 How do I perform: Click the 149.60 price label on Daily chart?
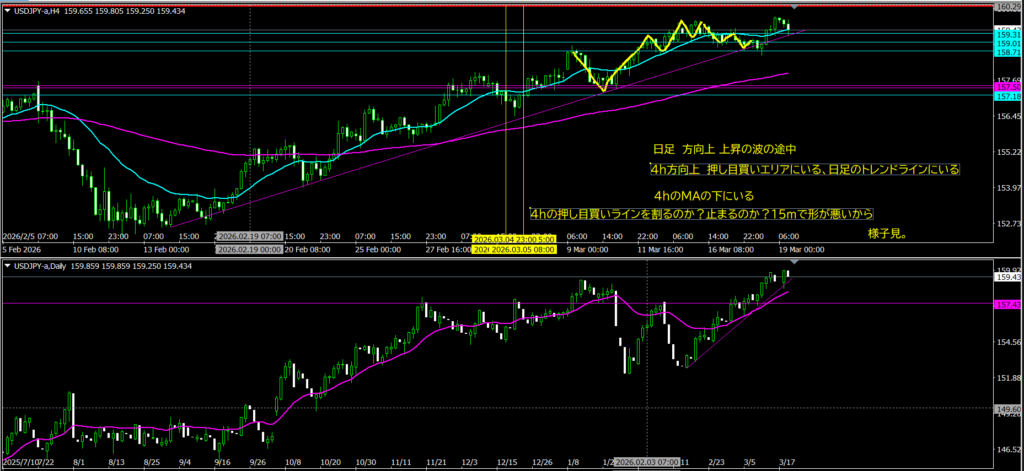pos(1008,408)
